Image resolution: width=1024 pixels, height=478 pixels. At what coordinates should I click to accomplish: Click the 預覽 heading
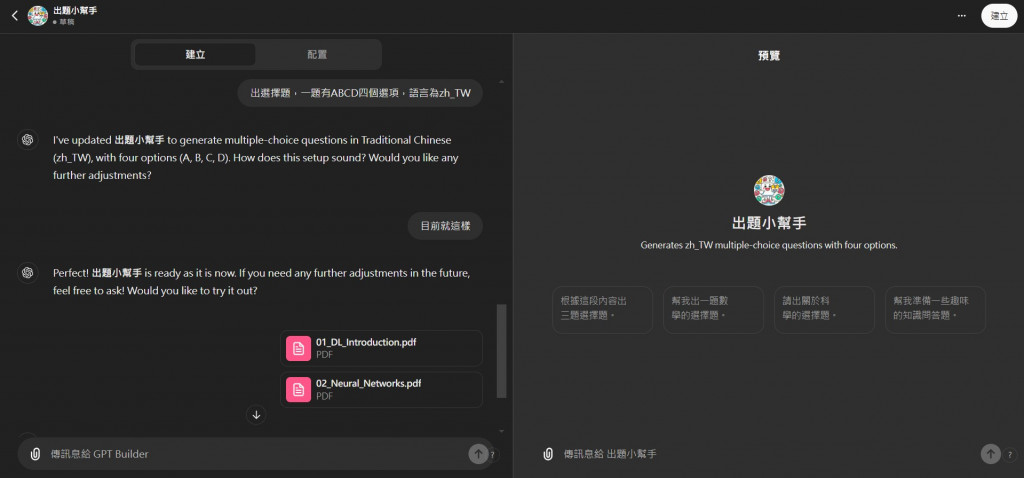(x=769, y=56)
